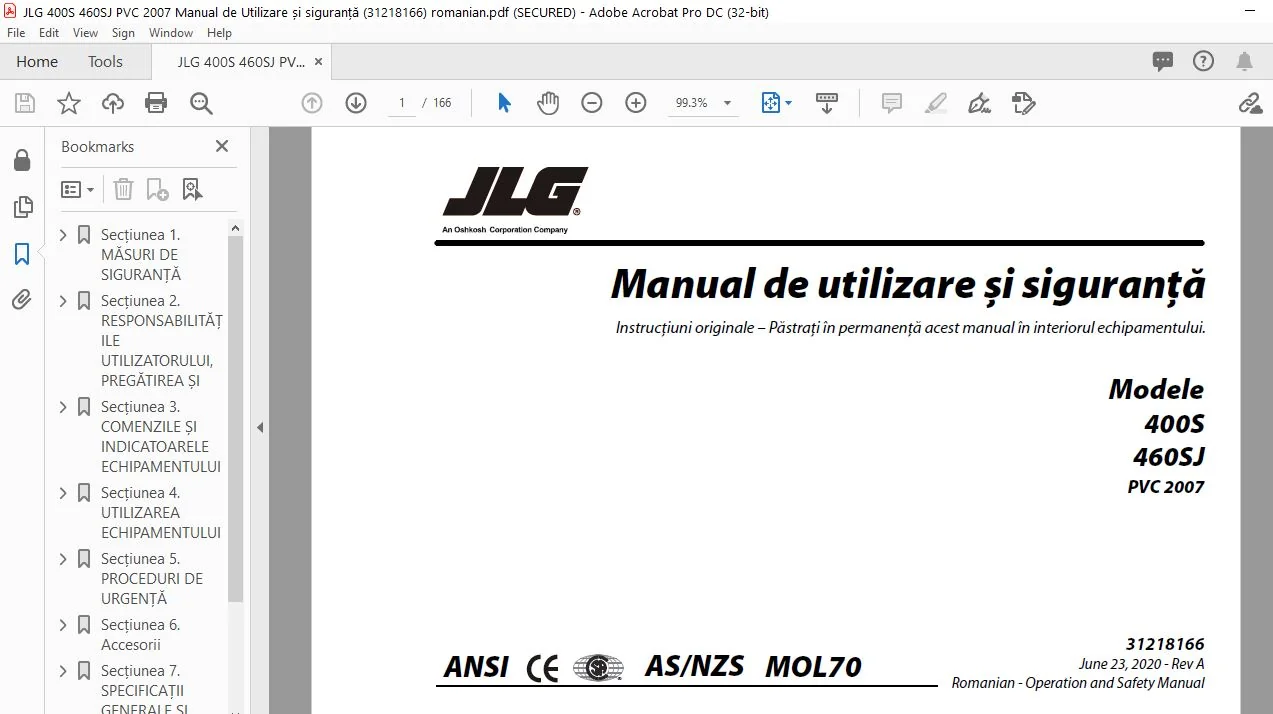This screenshot has height=714, width=1273.
Task: Open bookmark Secțiunea 5. PROCEDURI DE URGENȚĂ
Action: tap(151, 579)
